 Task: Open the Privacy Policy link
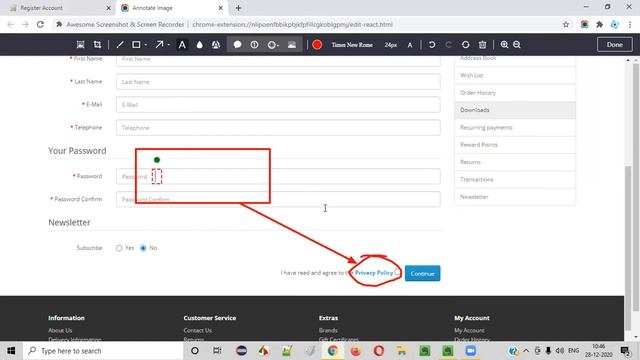tap(374, 273)
